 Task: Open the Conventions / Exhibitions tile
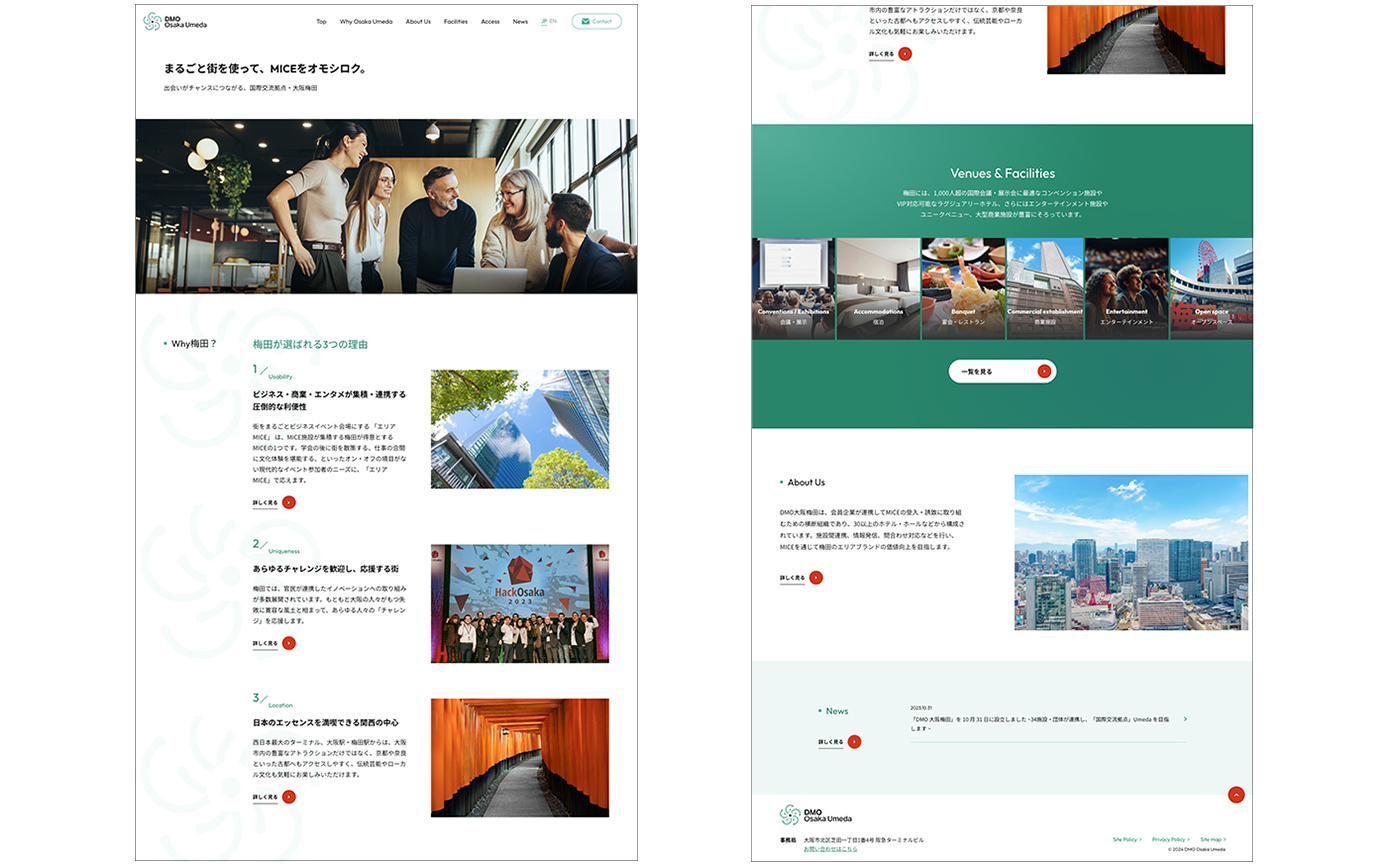793,289
